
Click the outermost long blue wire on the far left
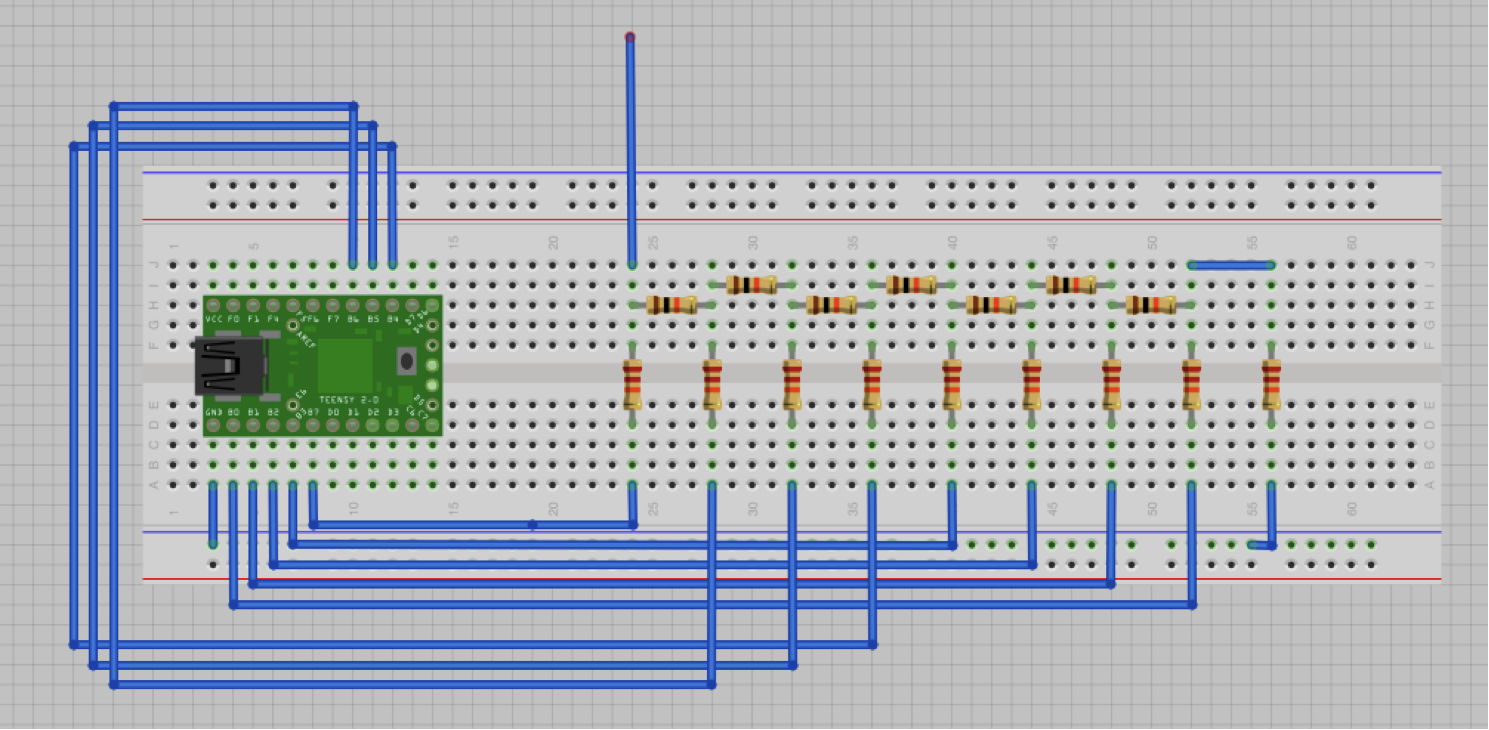coord(72,400)
